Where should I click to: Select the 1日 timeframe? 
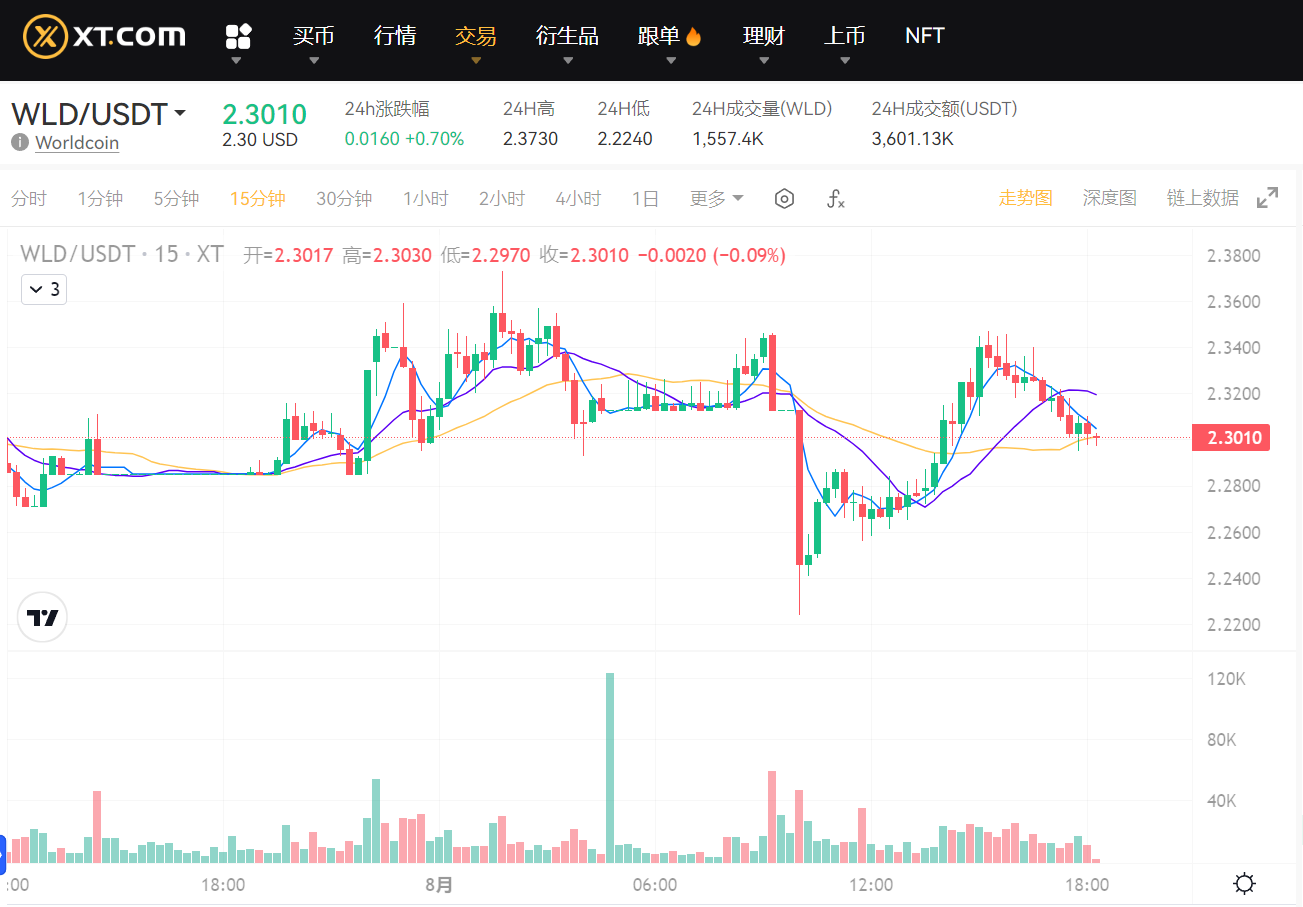click(x=645, y=199)
